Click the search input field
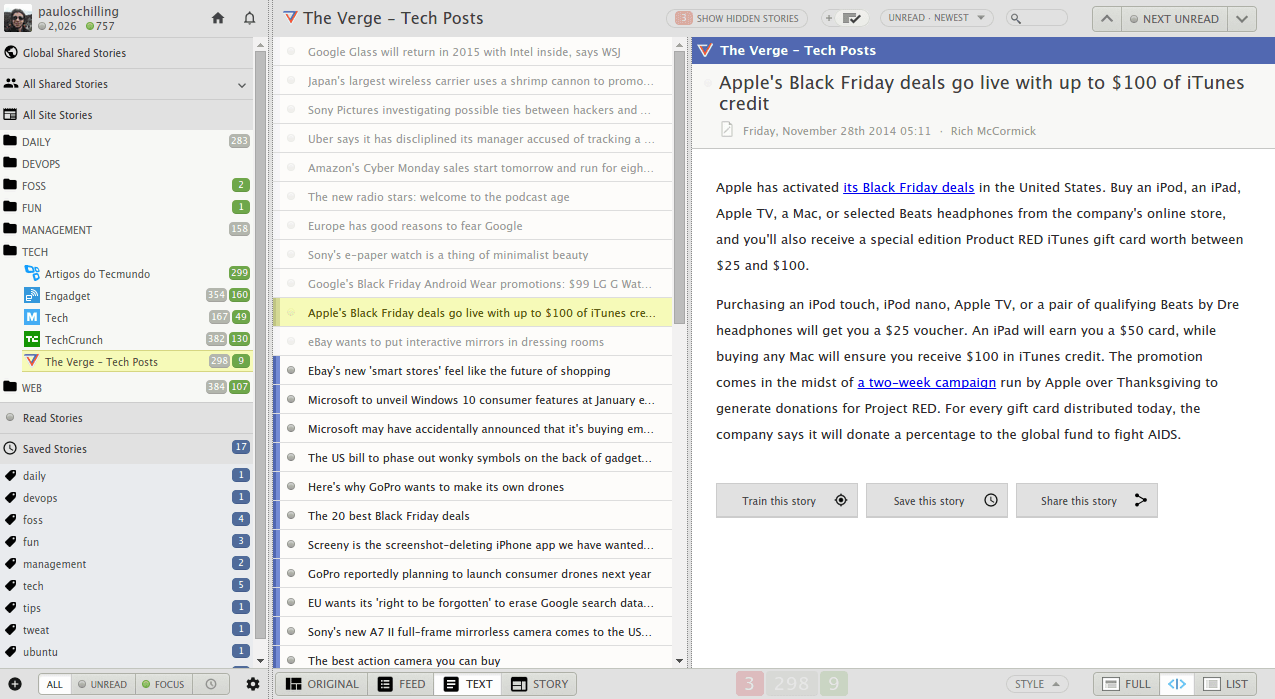1275x699 pixels. pos(1043,18)
